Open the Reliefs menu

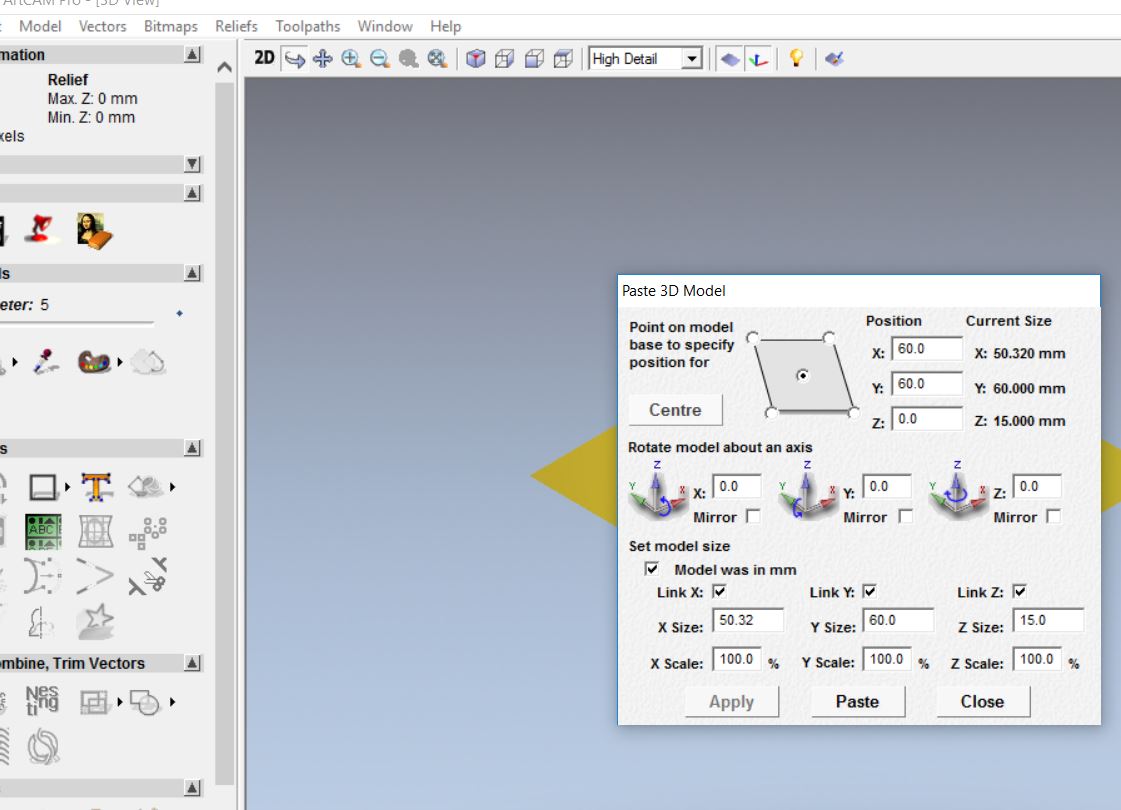click(x=236, y=26)
